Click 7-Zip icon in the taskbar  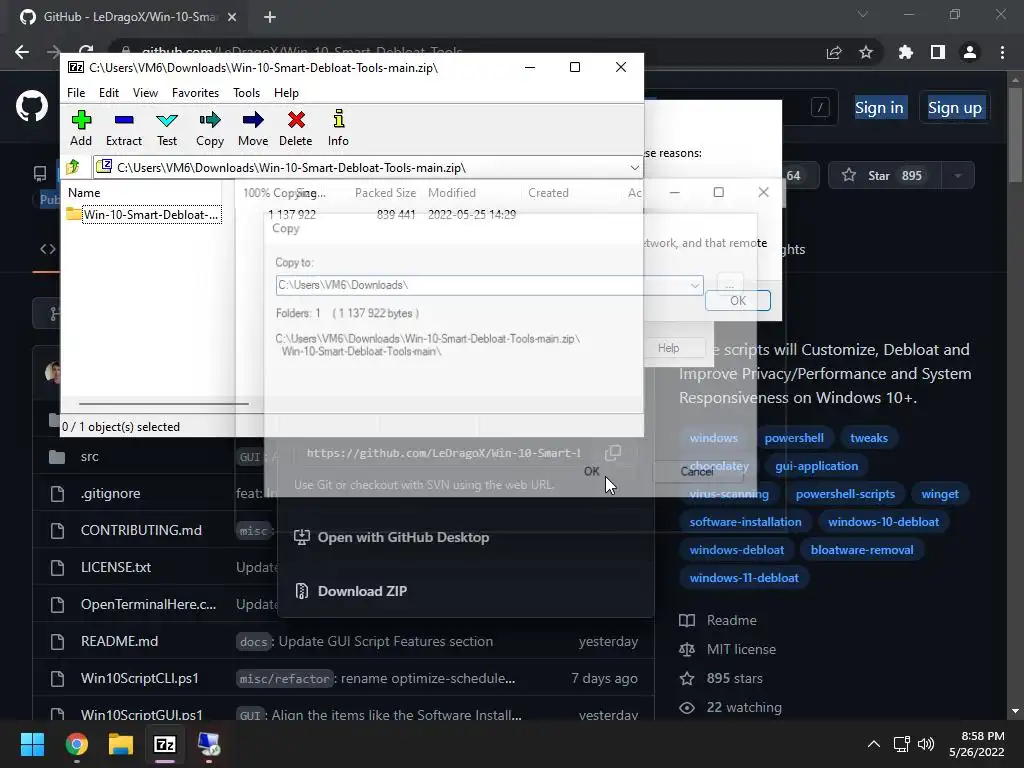165,744
